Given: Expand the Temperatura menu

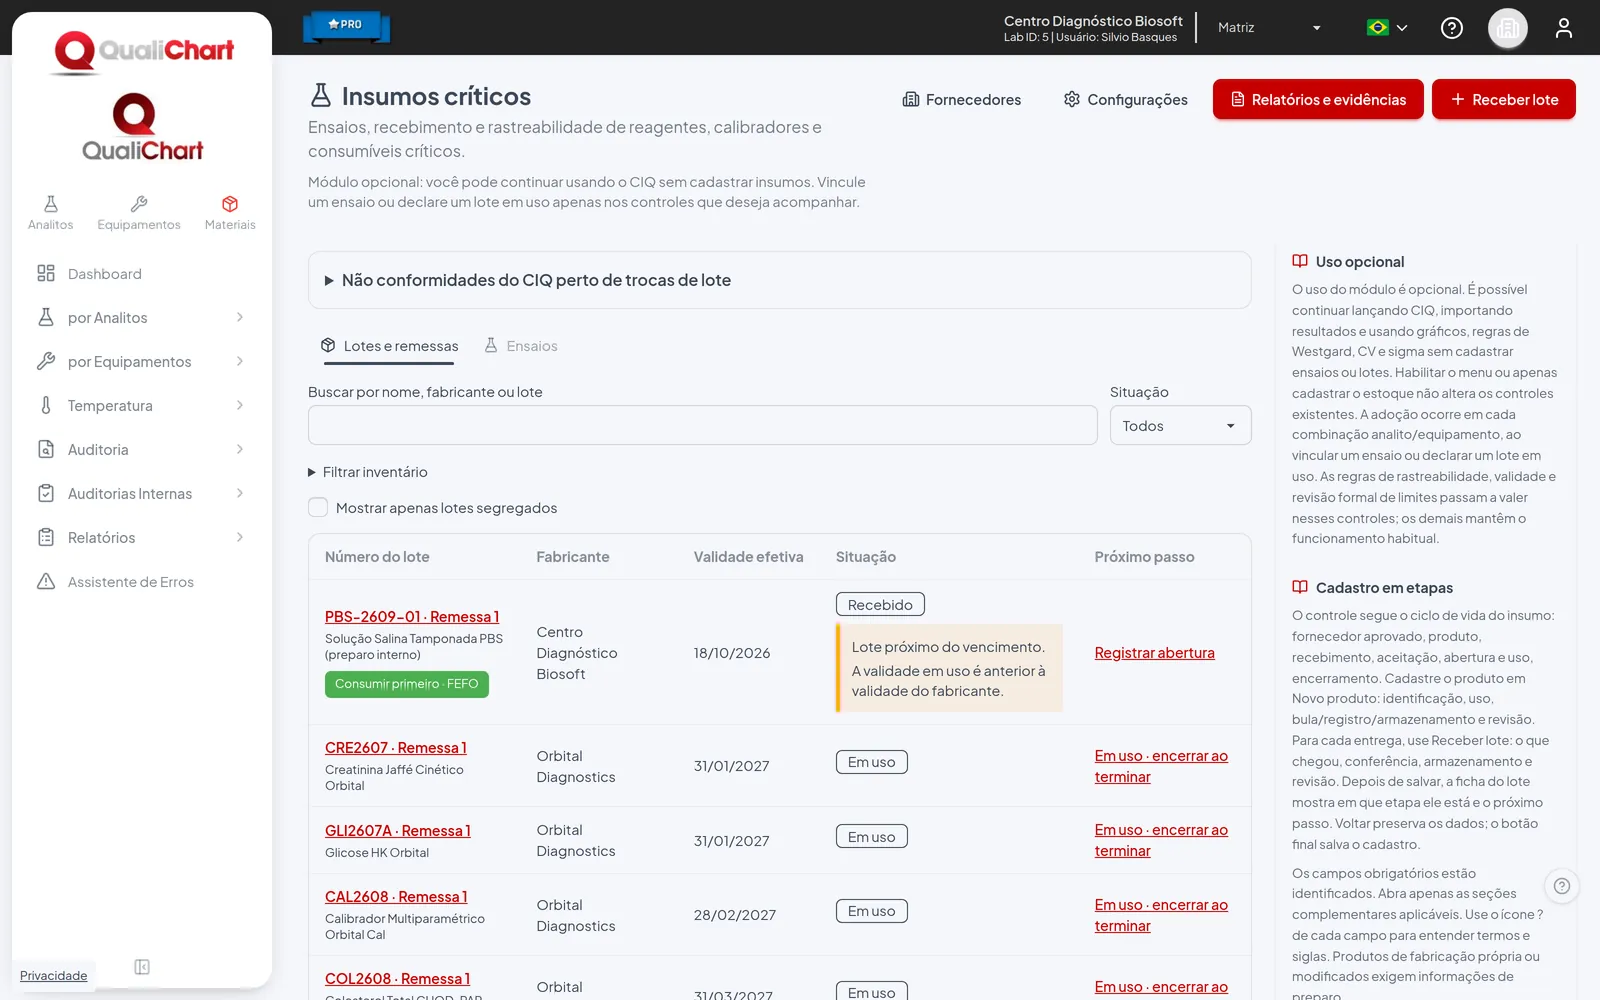Looking at the screenshot, I should point(140,406).
